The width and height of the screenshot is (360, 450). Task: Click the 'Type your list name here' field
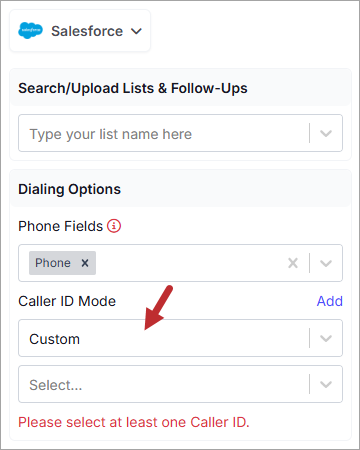[163, 133]
